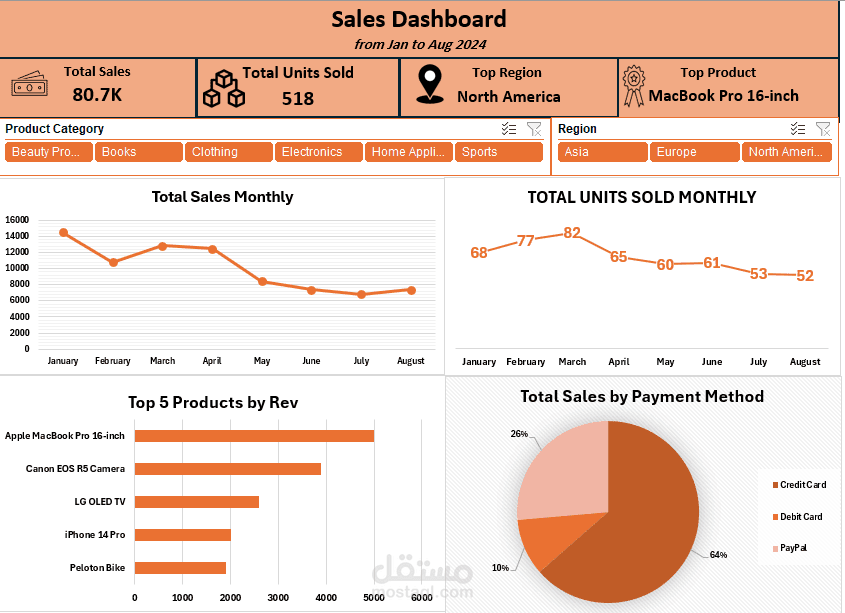The width and height of the screenshot is (845, 613).
Task: Select the Total Sales Monthly chart title
Action: coord(223,197)
